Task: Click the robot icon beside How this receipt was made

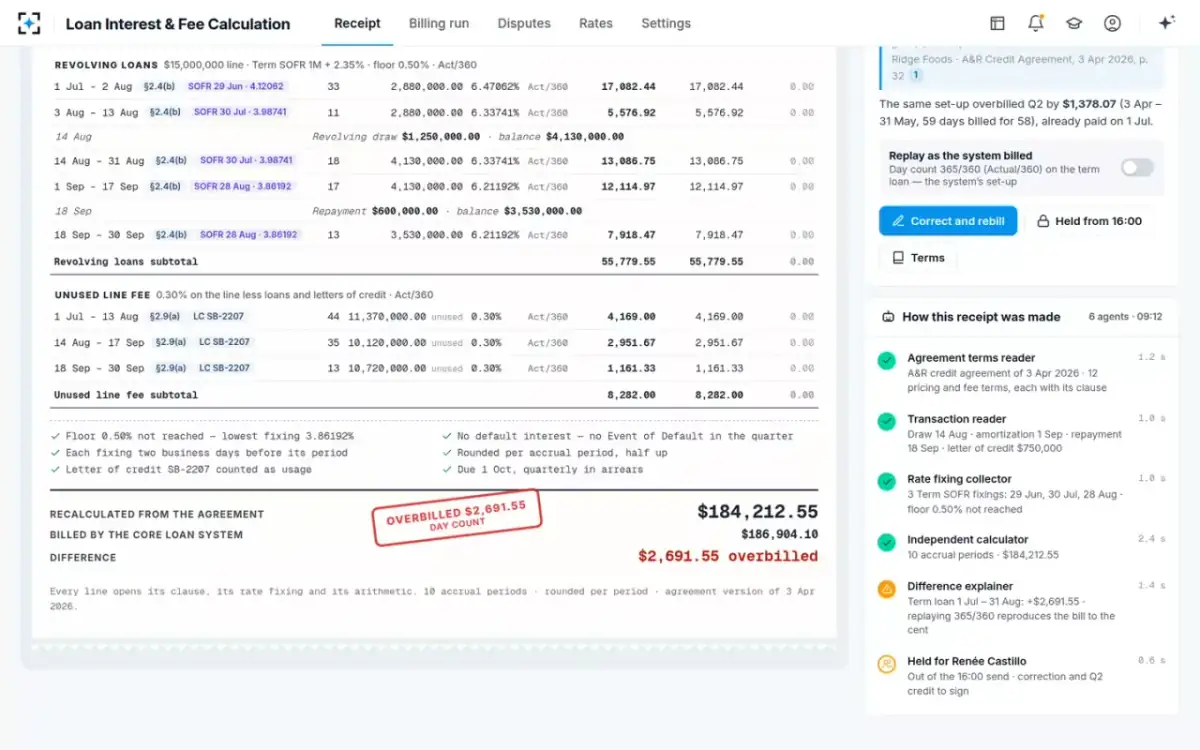Action: pyautogui.click(x=888, y=317)
